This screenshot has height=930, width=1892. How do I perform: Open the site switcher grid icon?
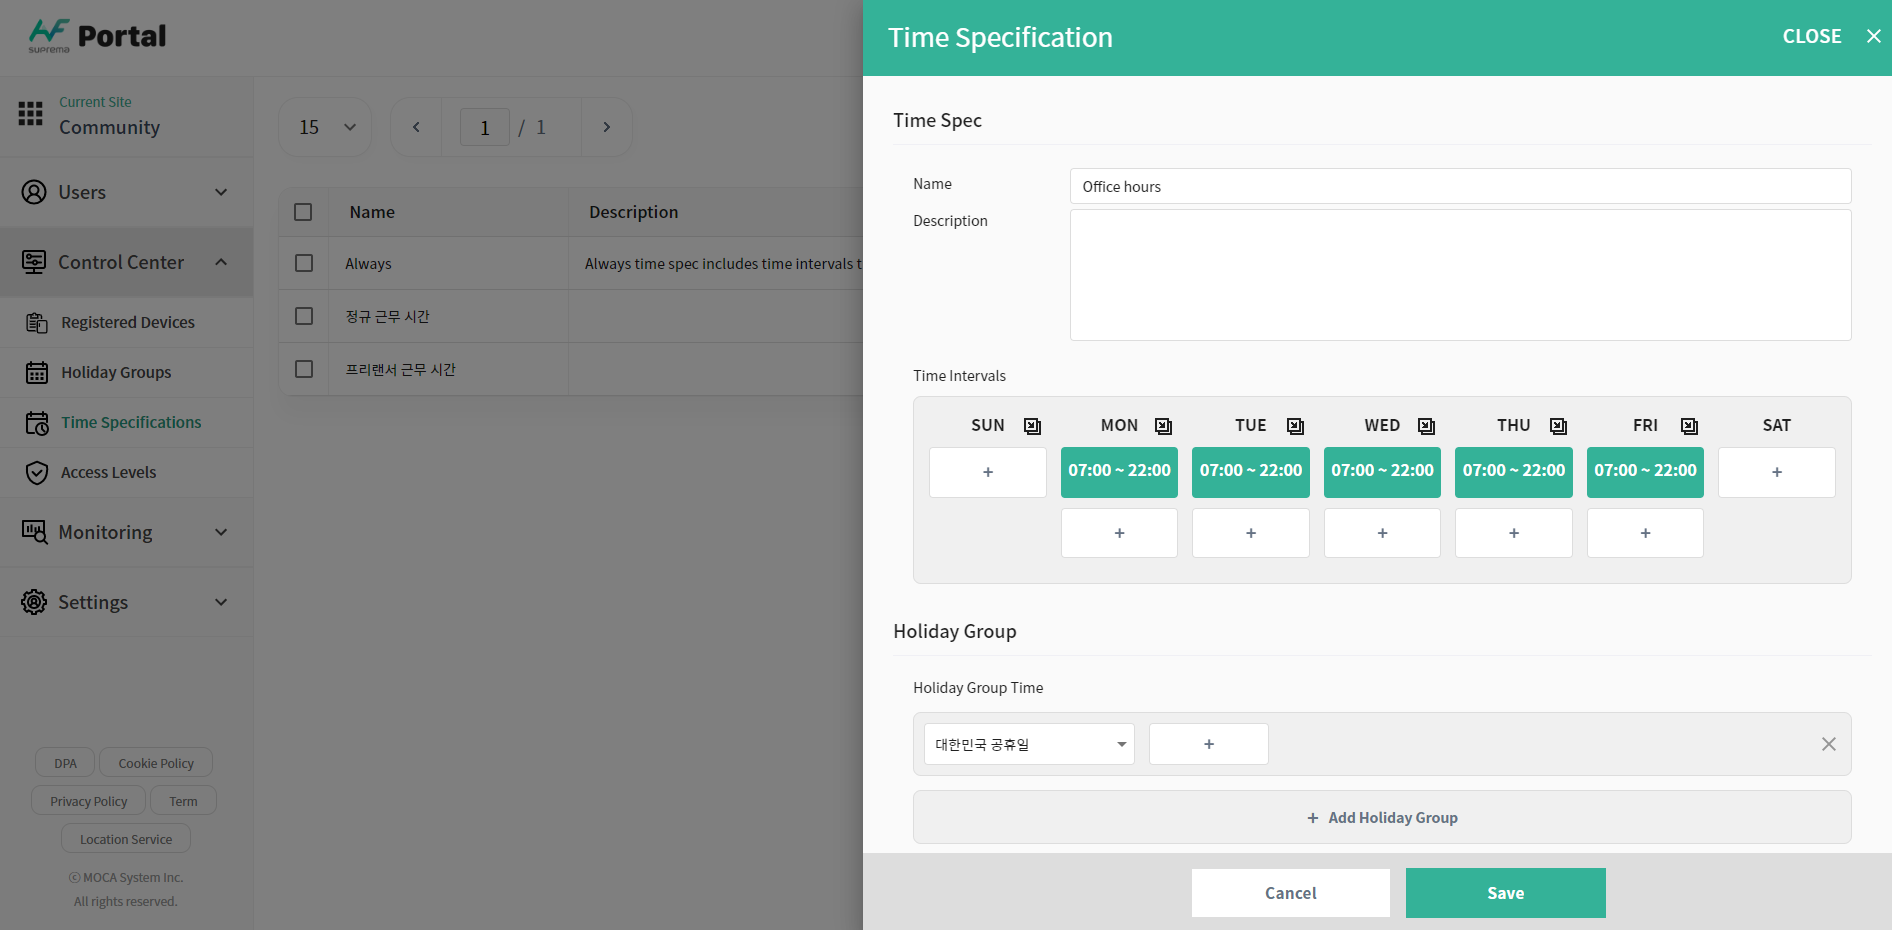[x=31, y=114]
